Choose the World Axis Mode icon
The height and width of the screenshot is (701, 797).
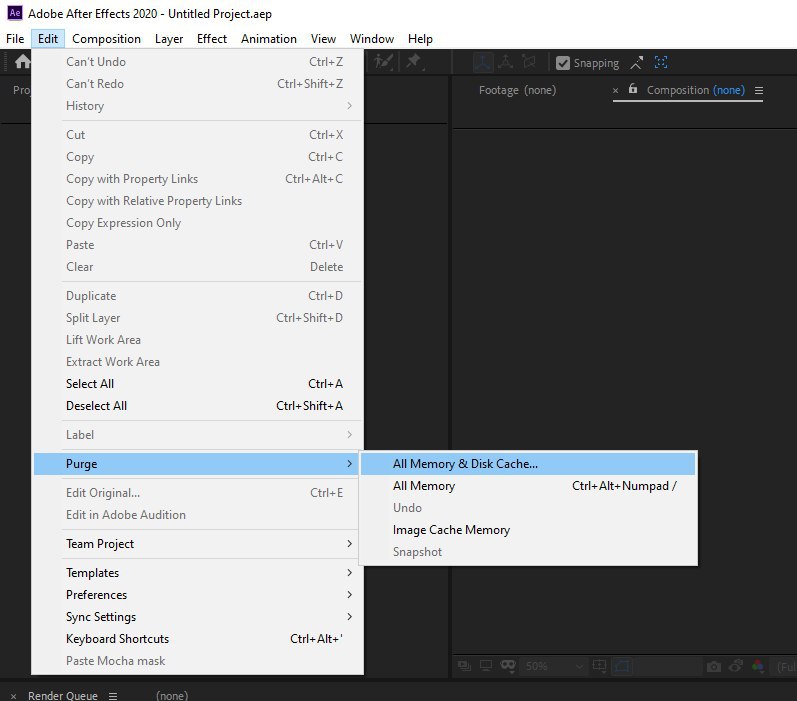[x=505, y=62]
